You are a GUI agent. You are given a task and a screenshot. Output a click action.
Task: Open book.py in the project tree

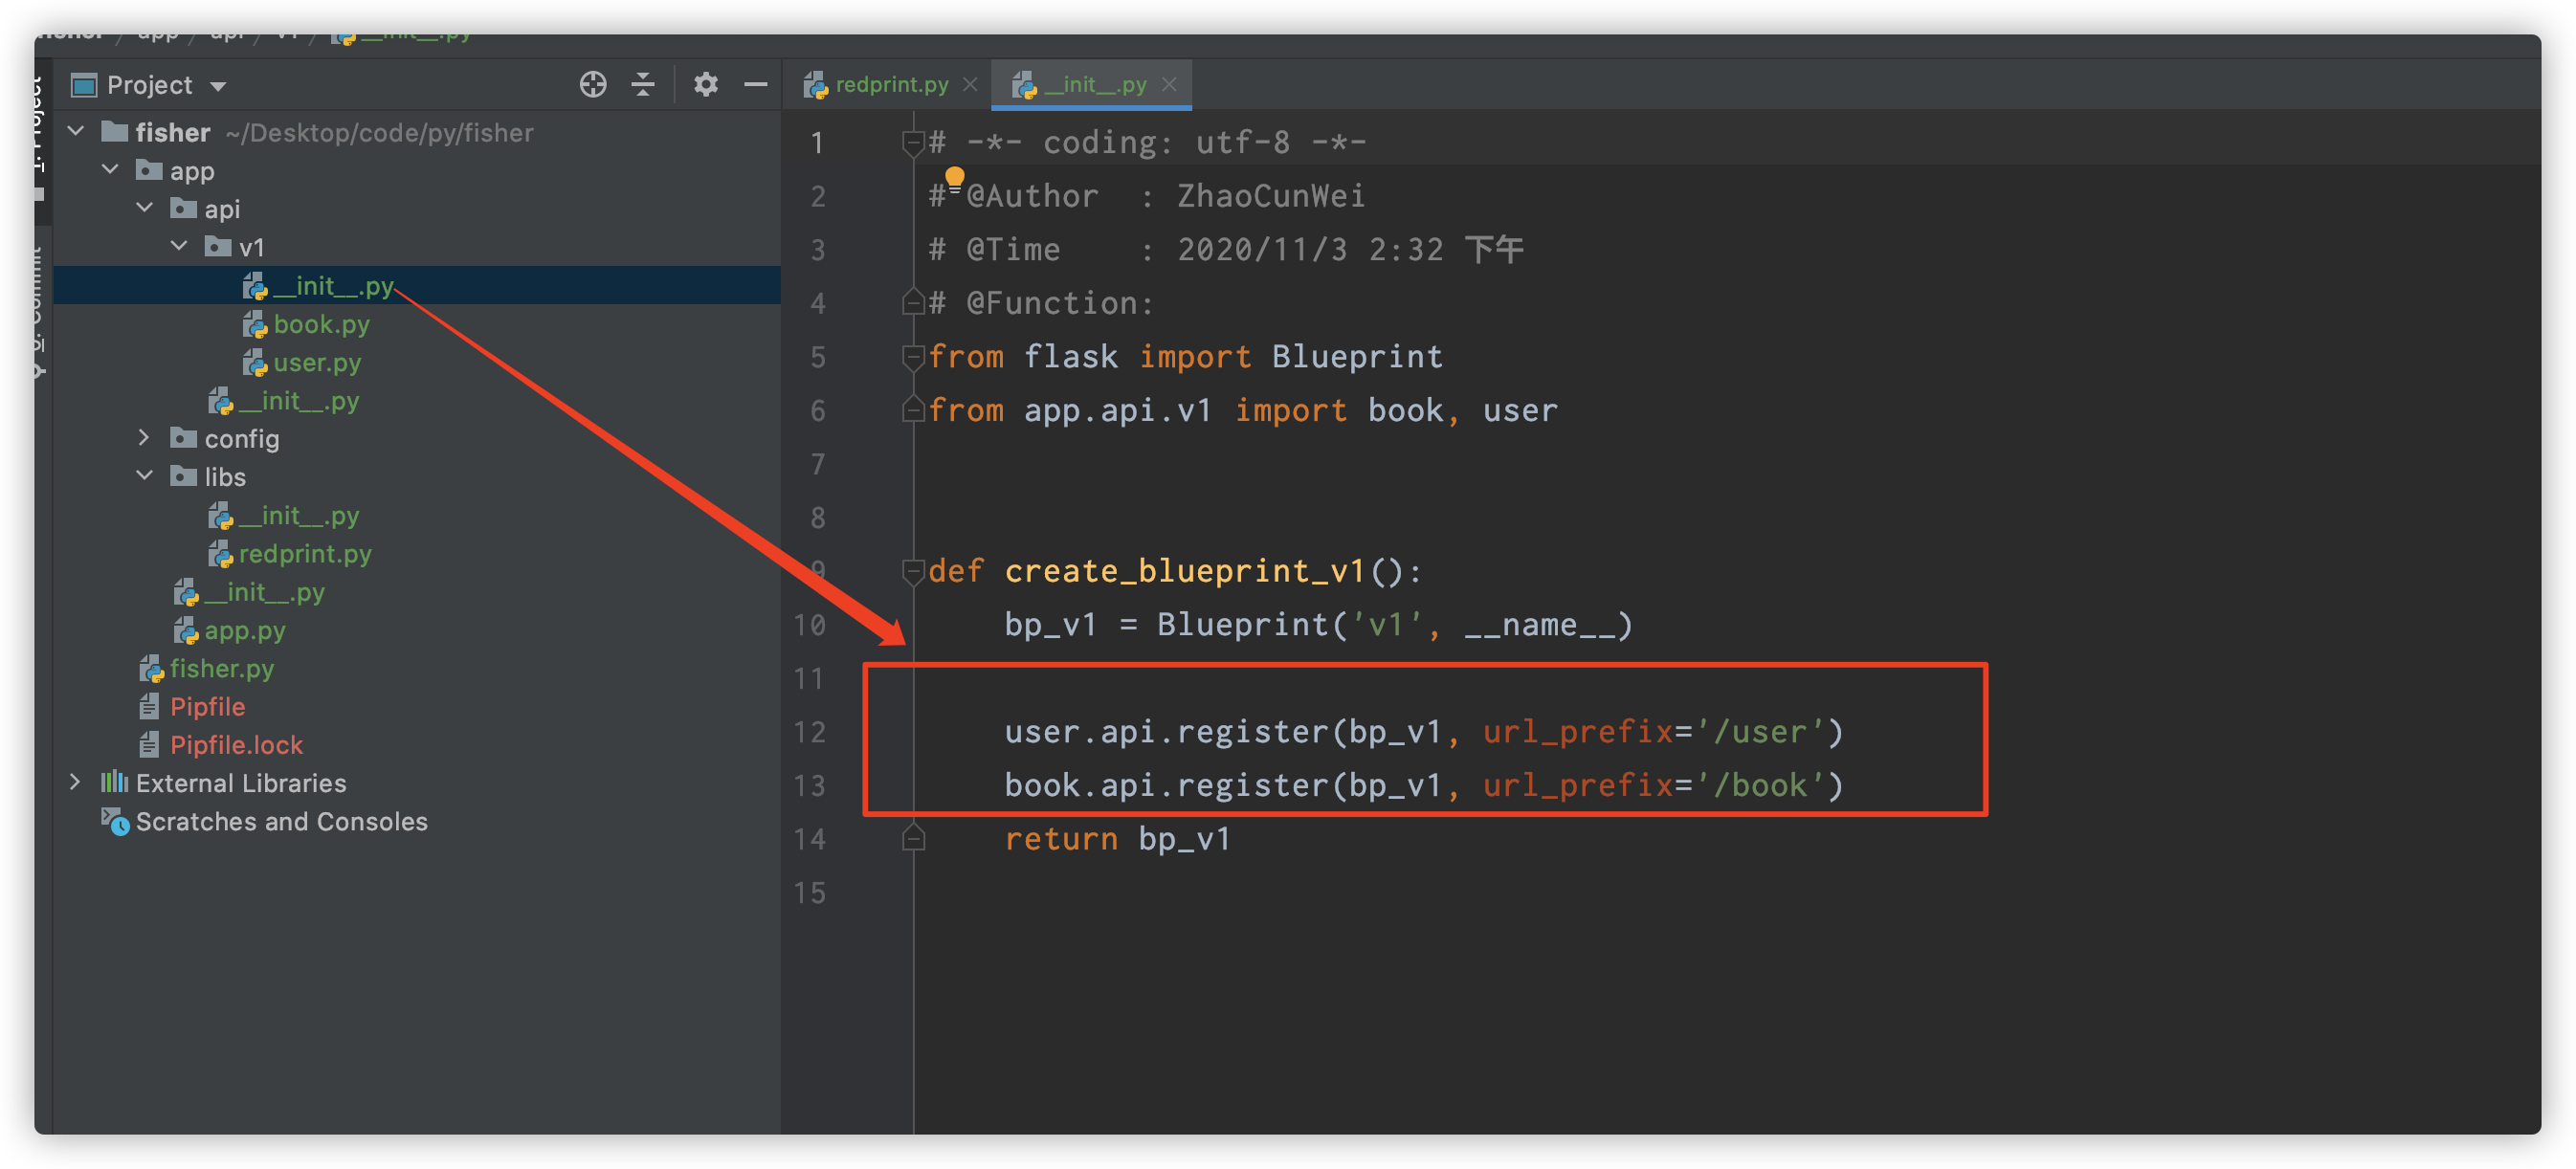click(320, 324)
